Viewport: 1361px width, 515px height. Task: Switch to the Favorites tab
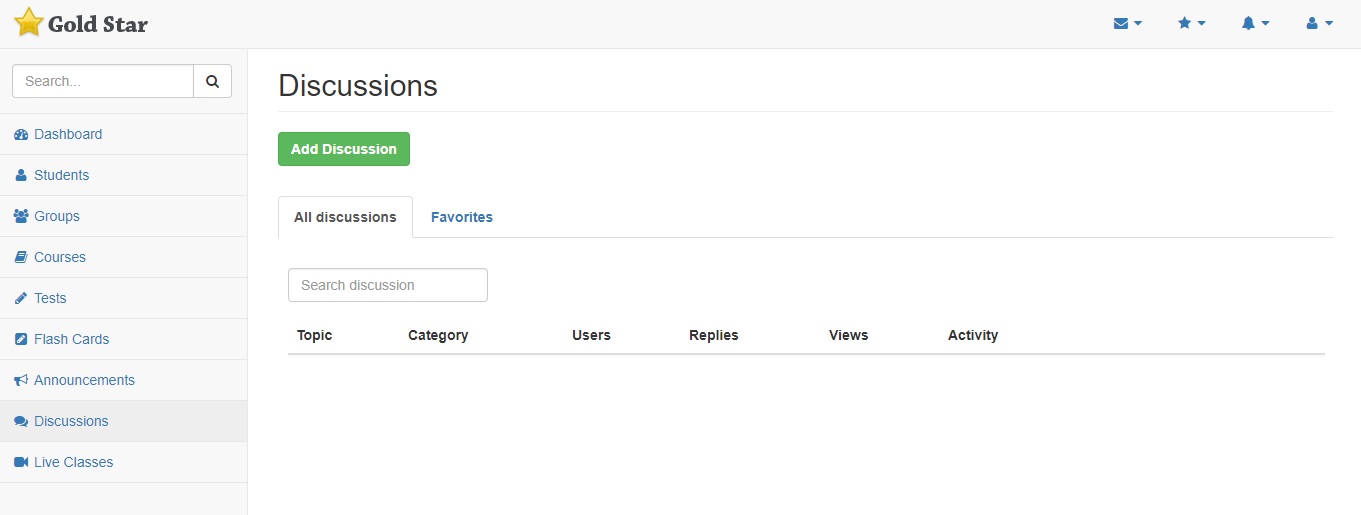[x=461, y=217]
